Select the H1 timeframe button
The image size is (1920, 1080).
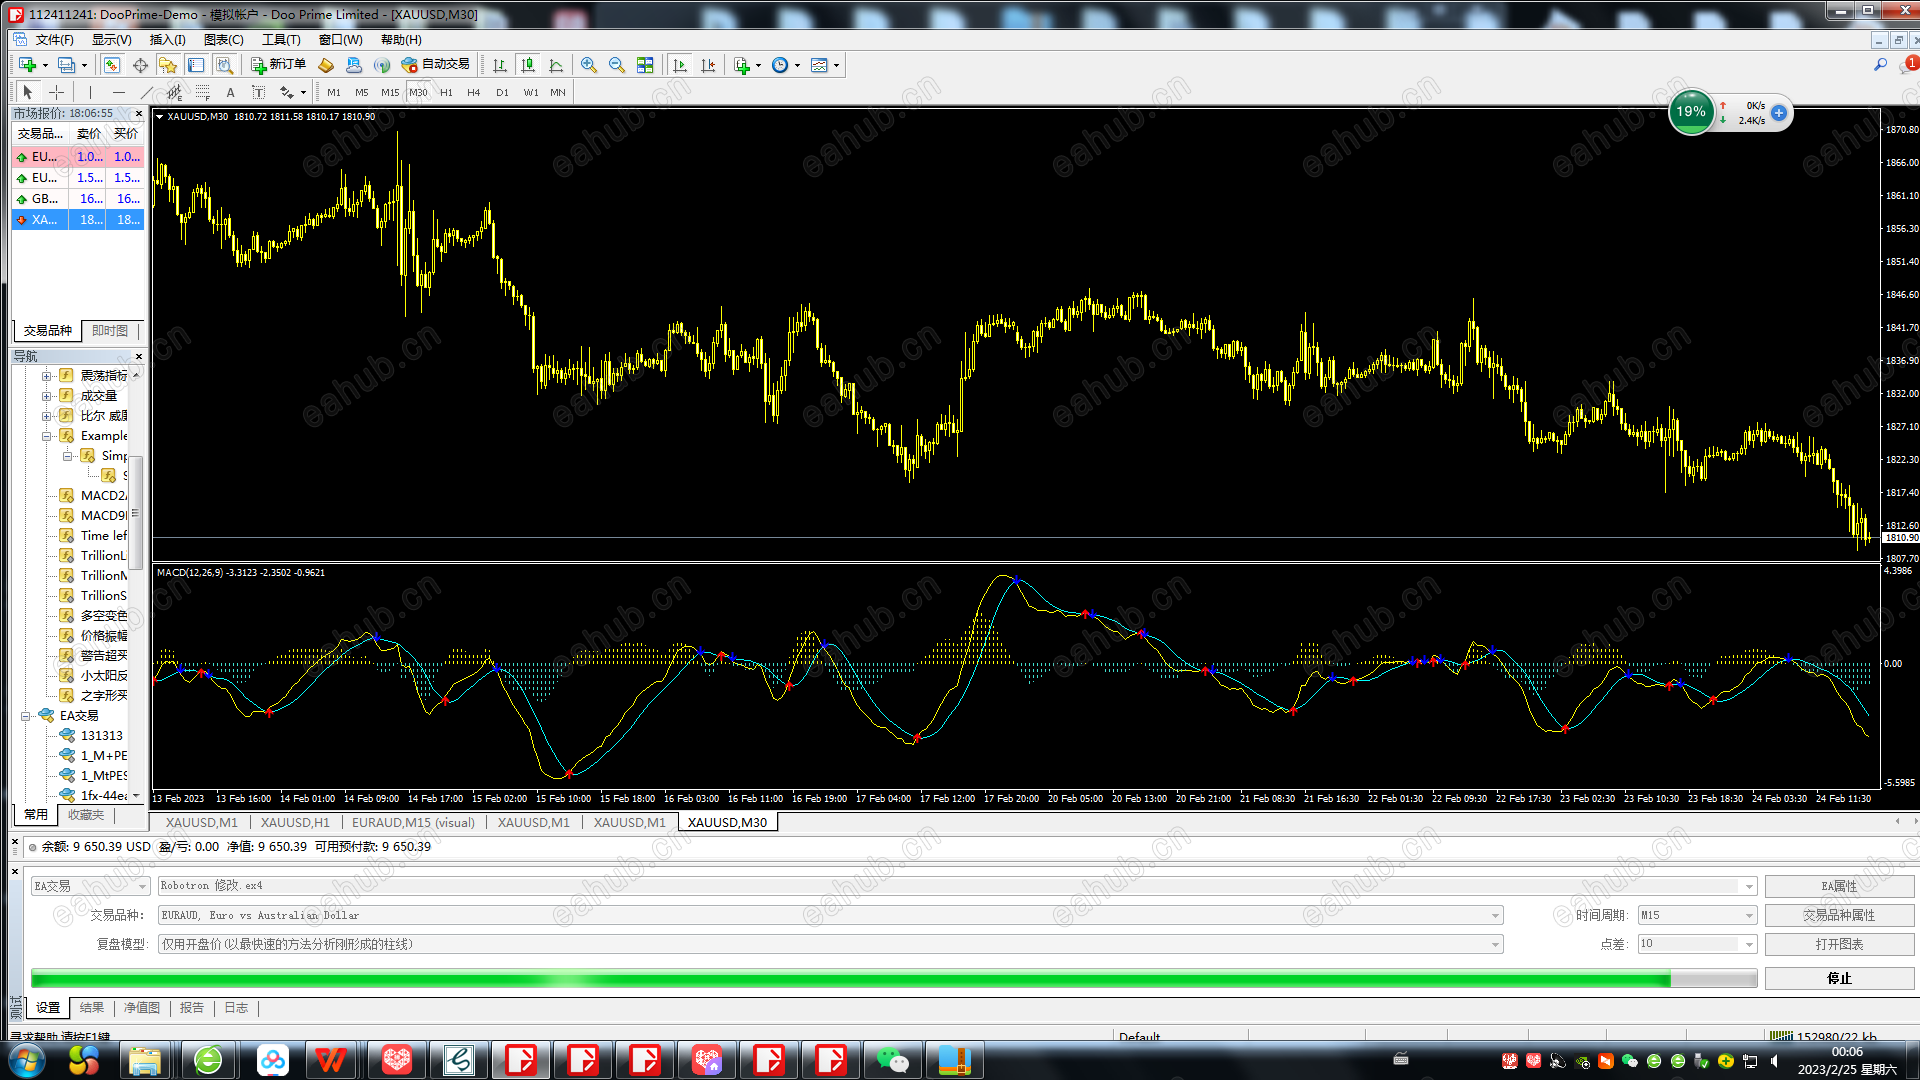pos(446,92)
